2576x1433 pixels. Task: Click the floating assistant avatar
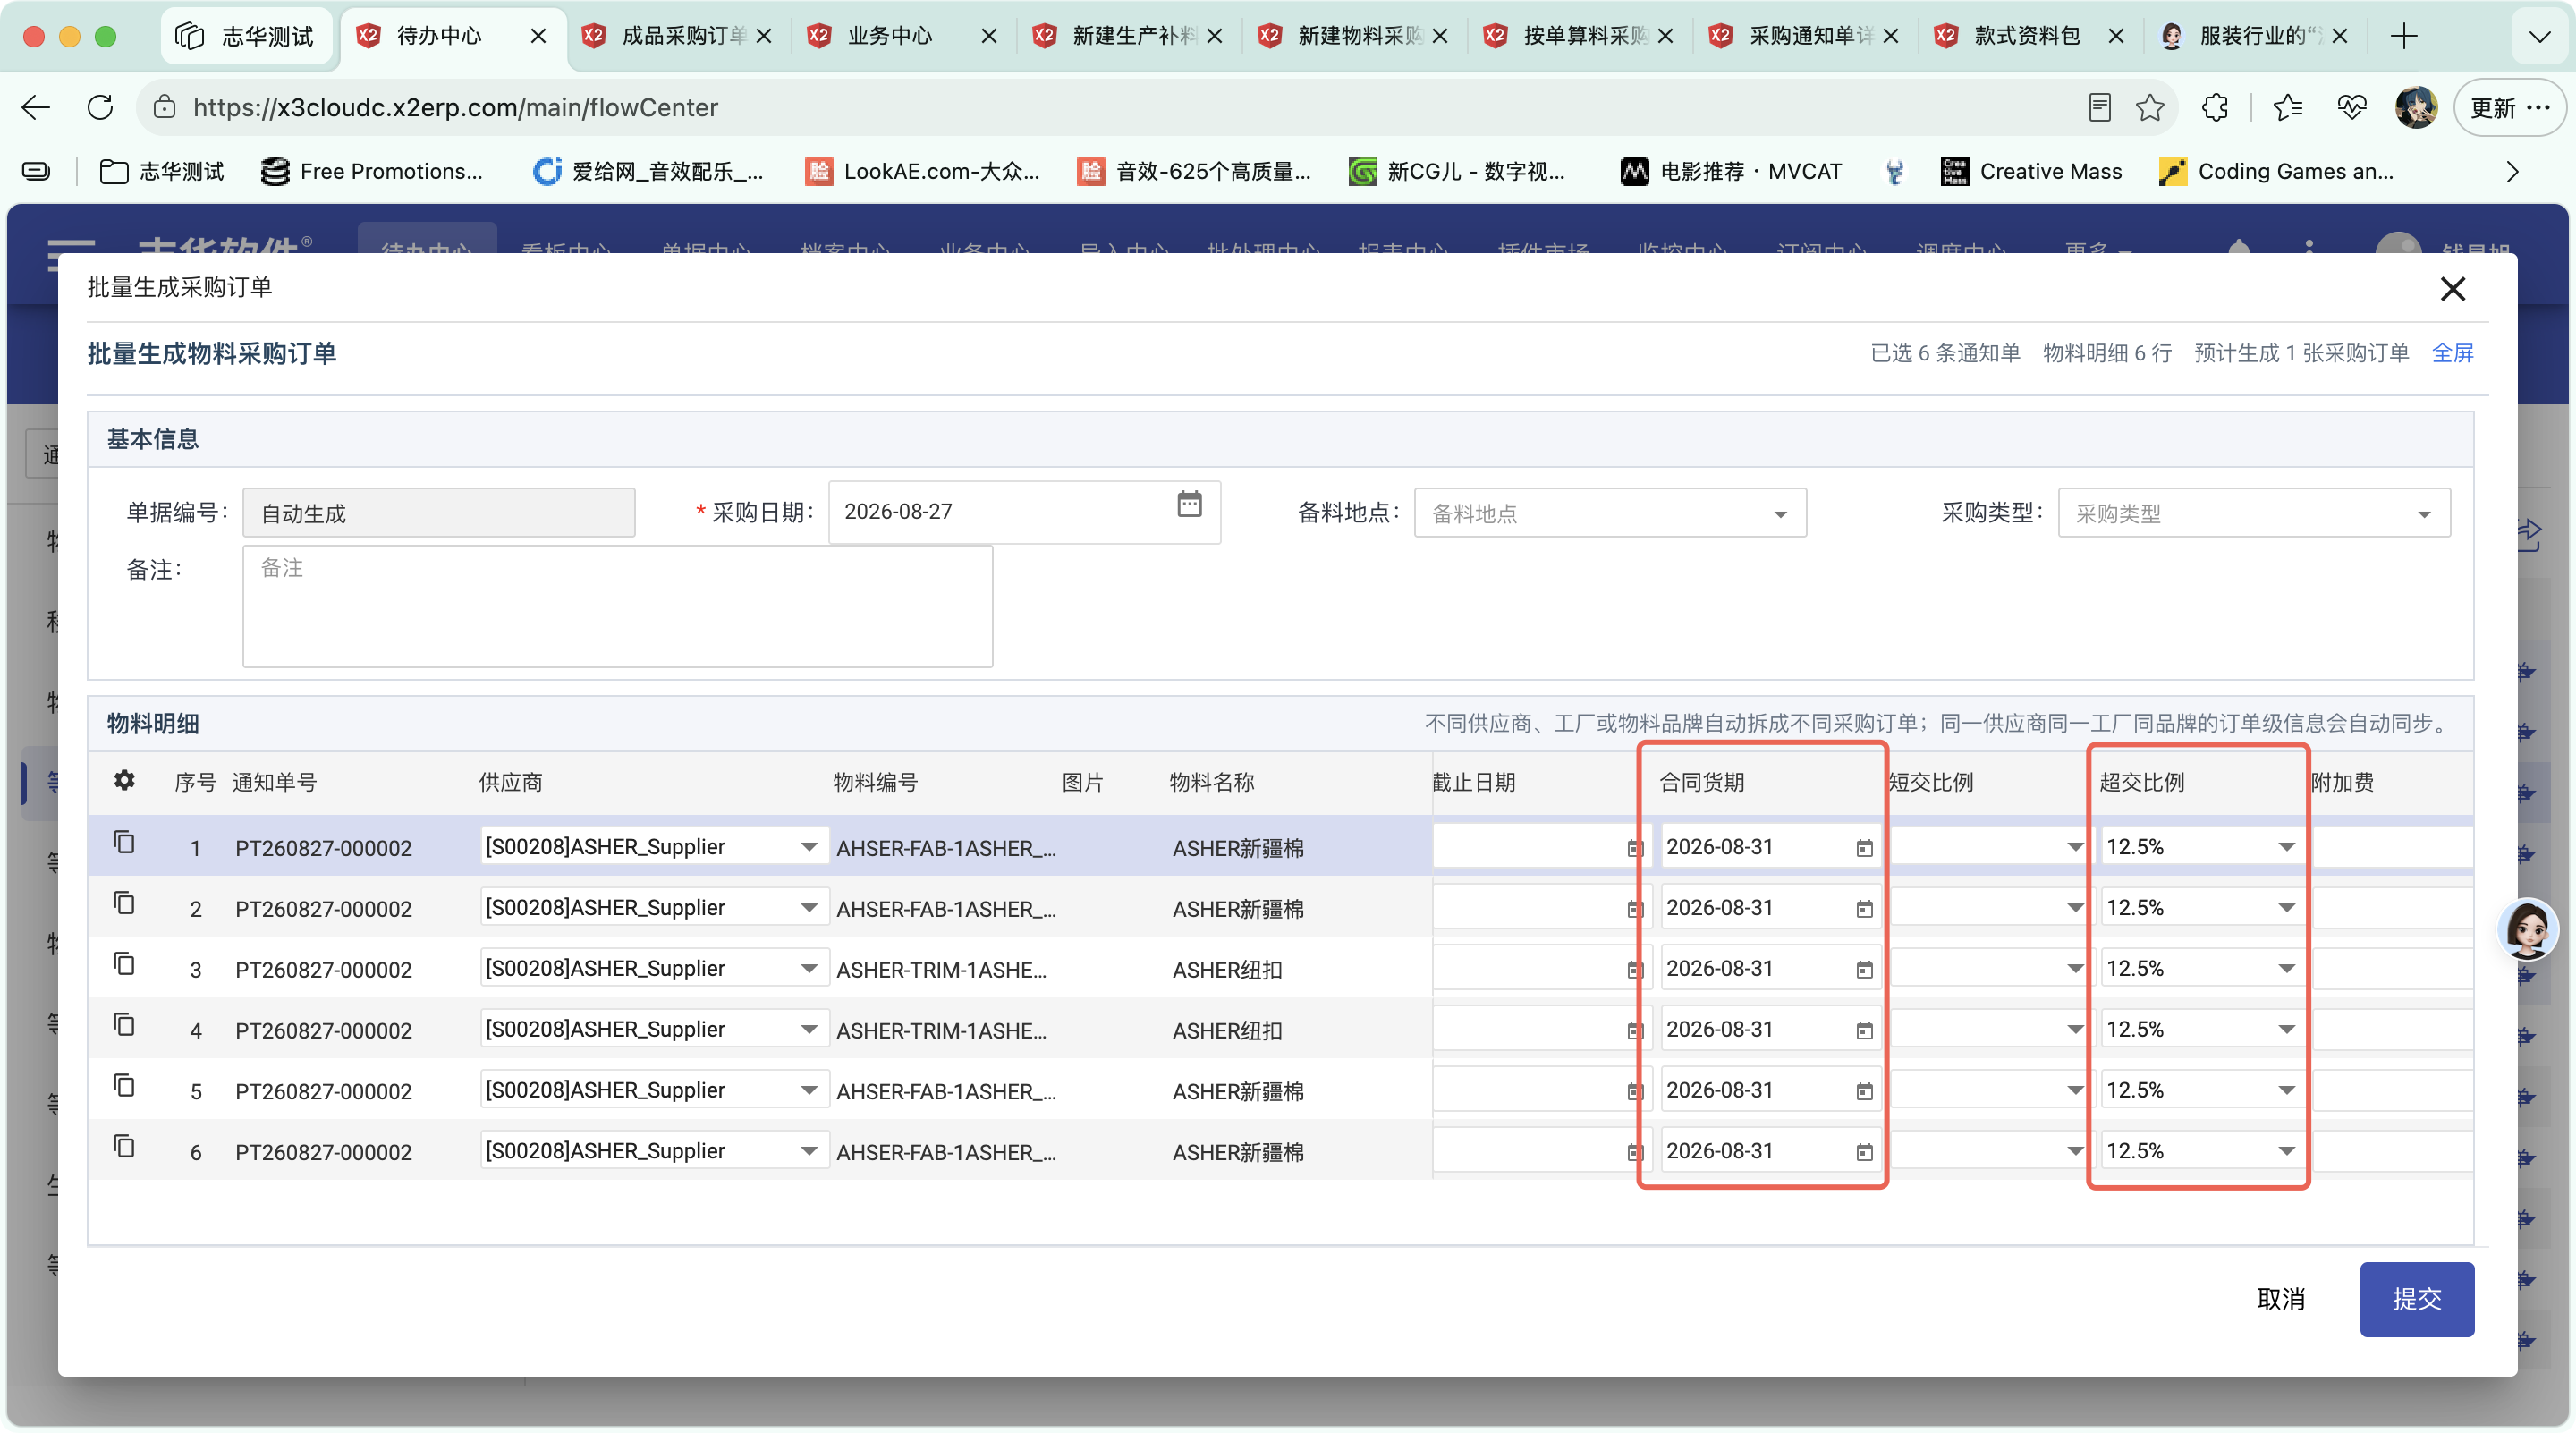(x=2527, y=930)
